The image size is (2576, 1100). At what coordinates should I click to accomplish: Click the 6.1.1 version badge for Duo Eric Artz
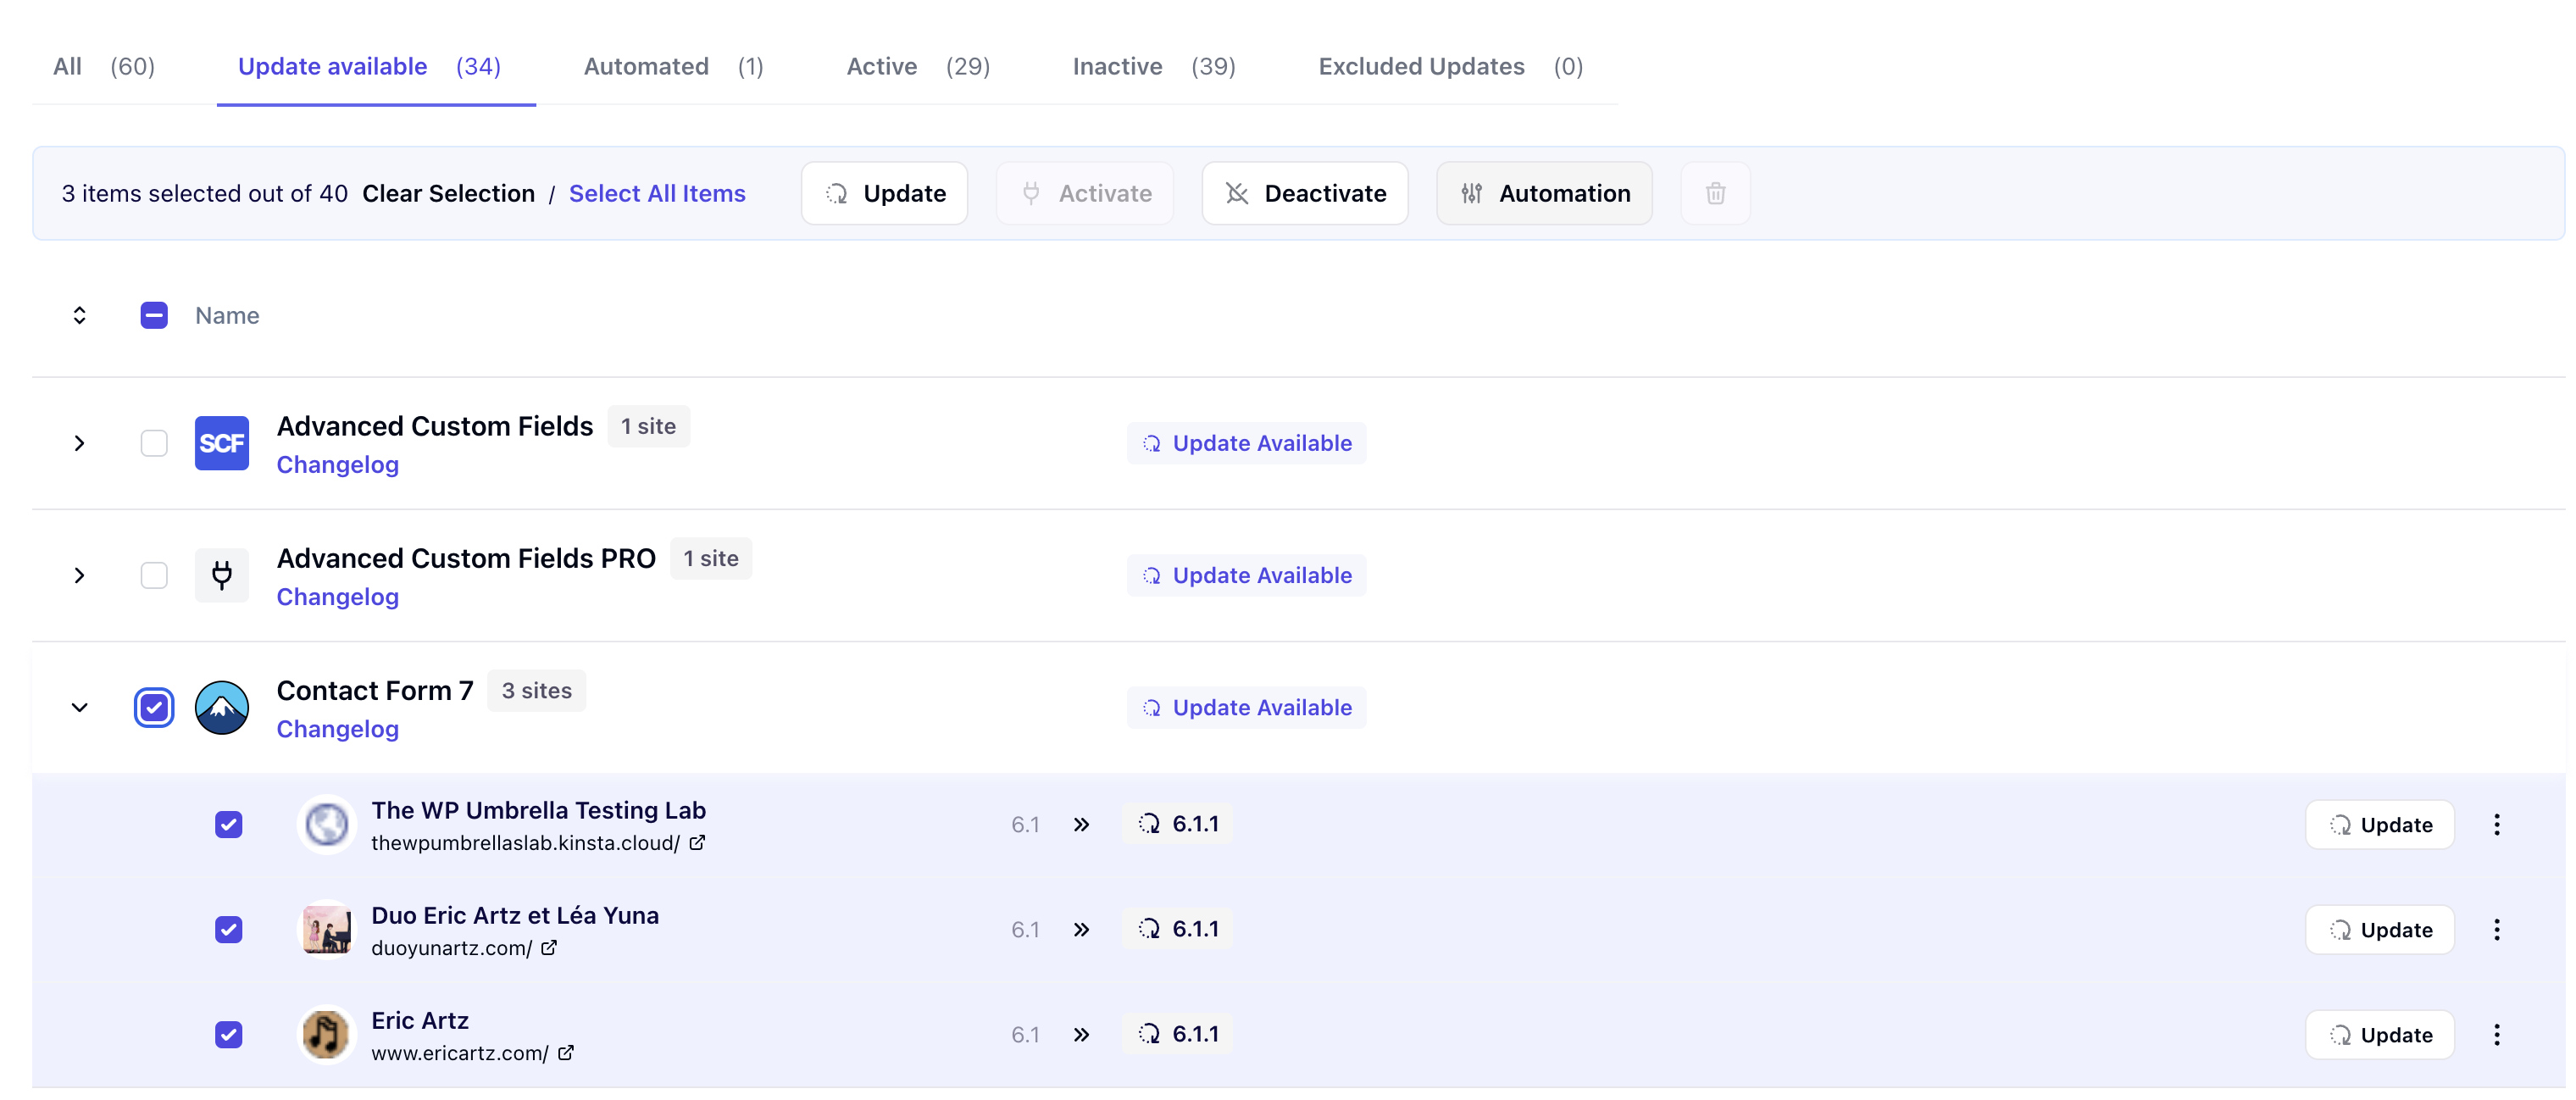coord(1178,929)
